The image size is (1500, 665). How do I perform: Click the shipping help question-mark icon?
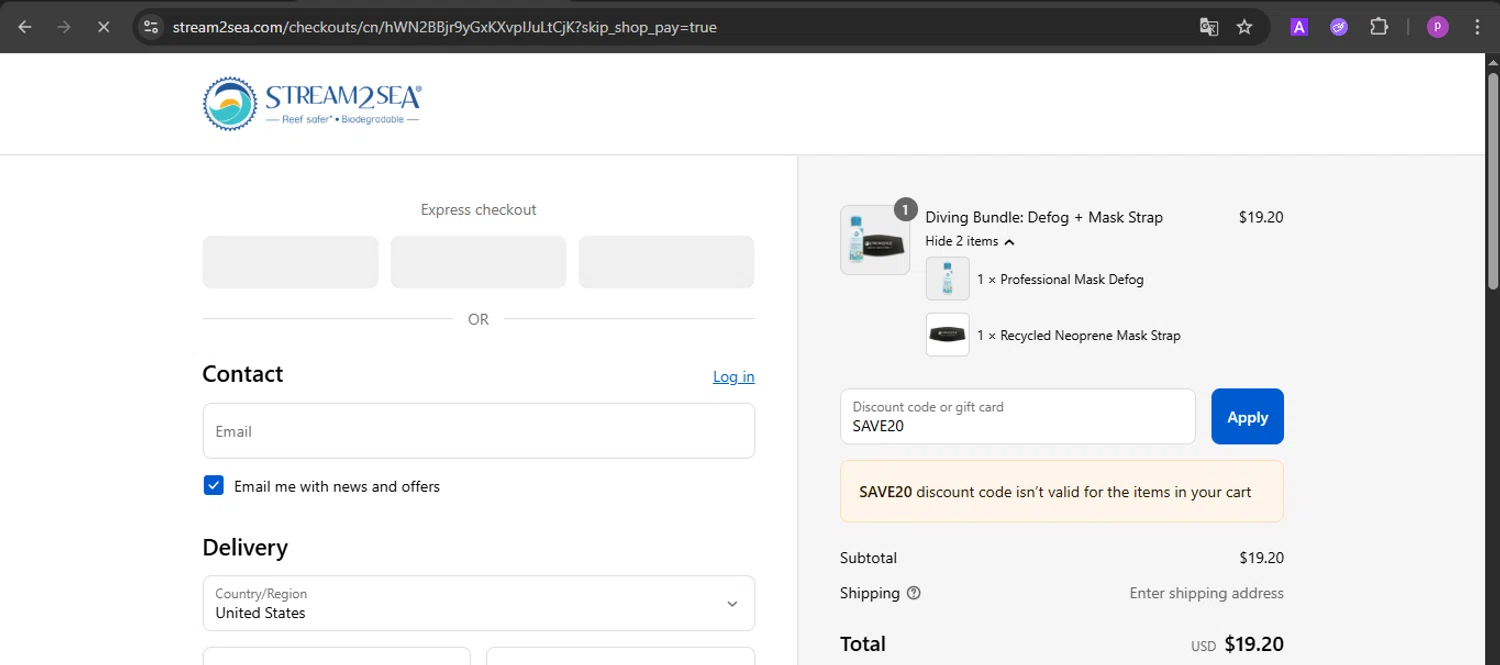click(x=913, y=593)
